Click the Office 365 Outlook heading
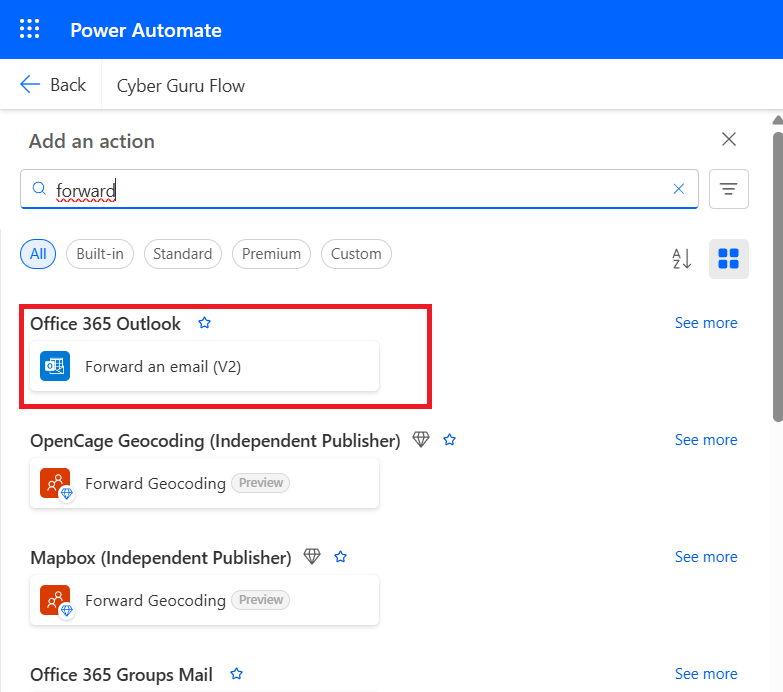The height and width of the screenshot is (692, 783). click(105, 324)
